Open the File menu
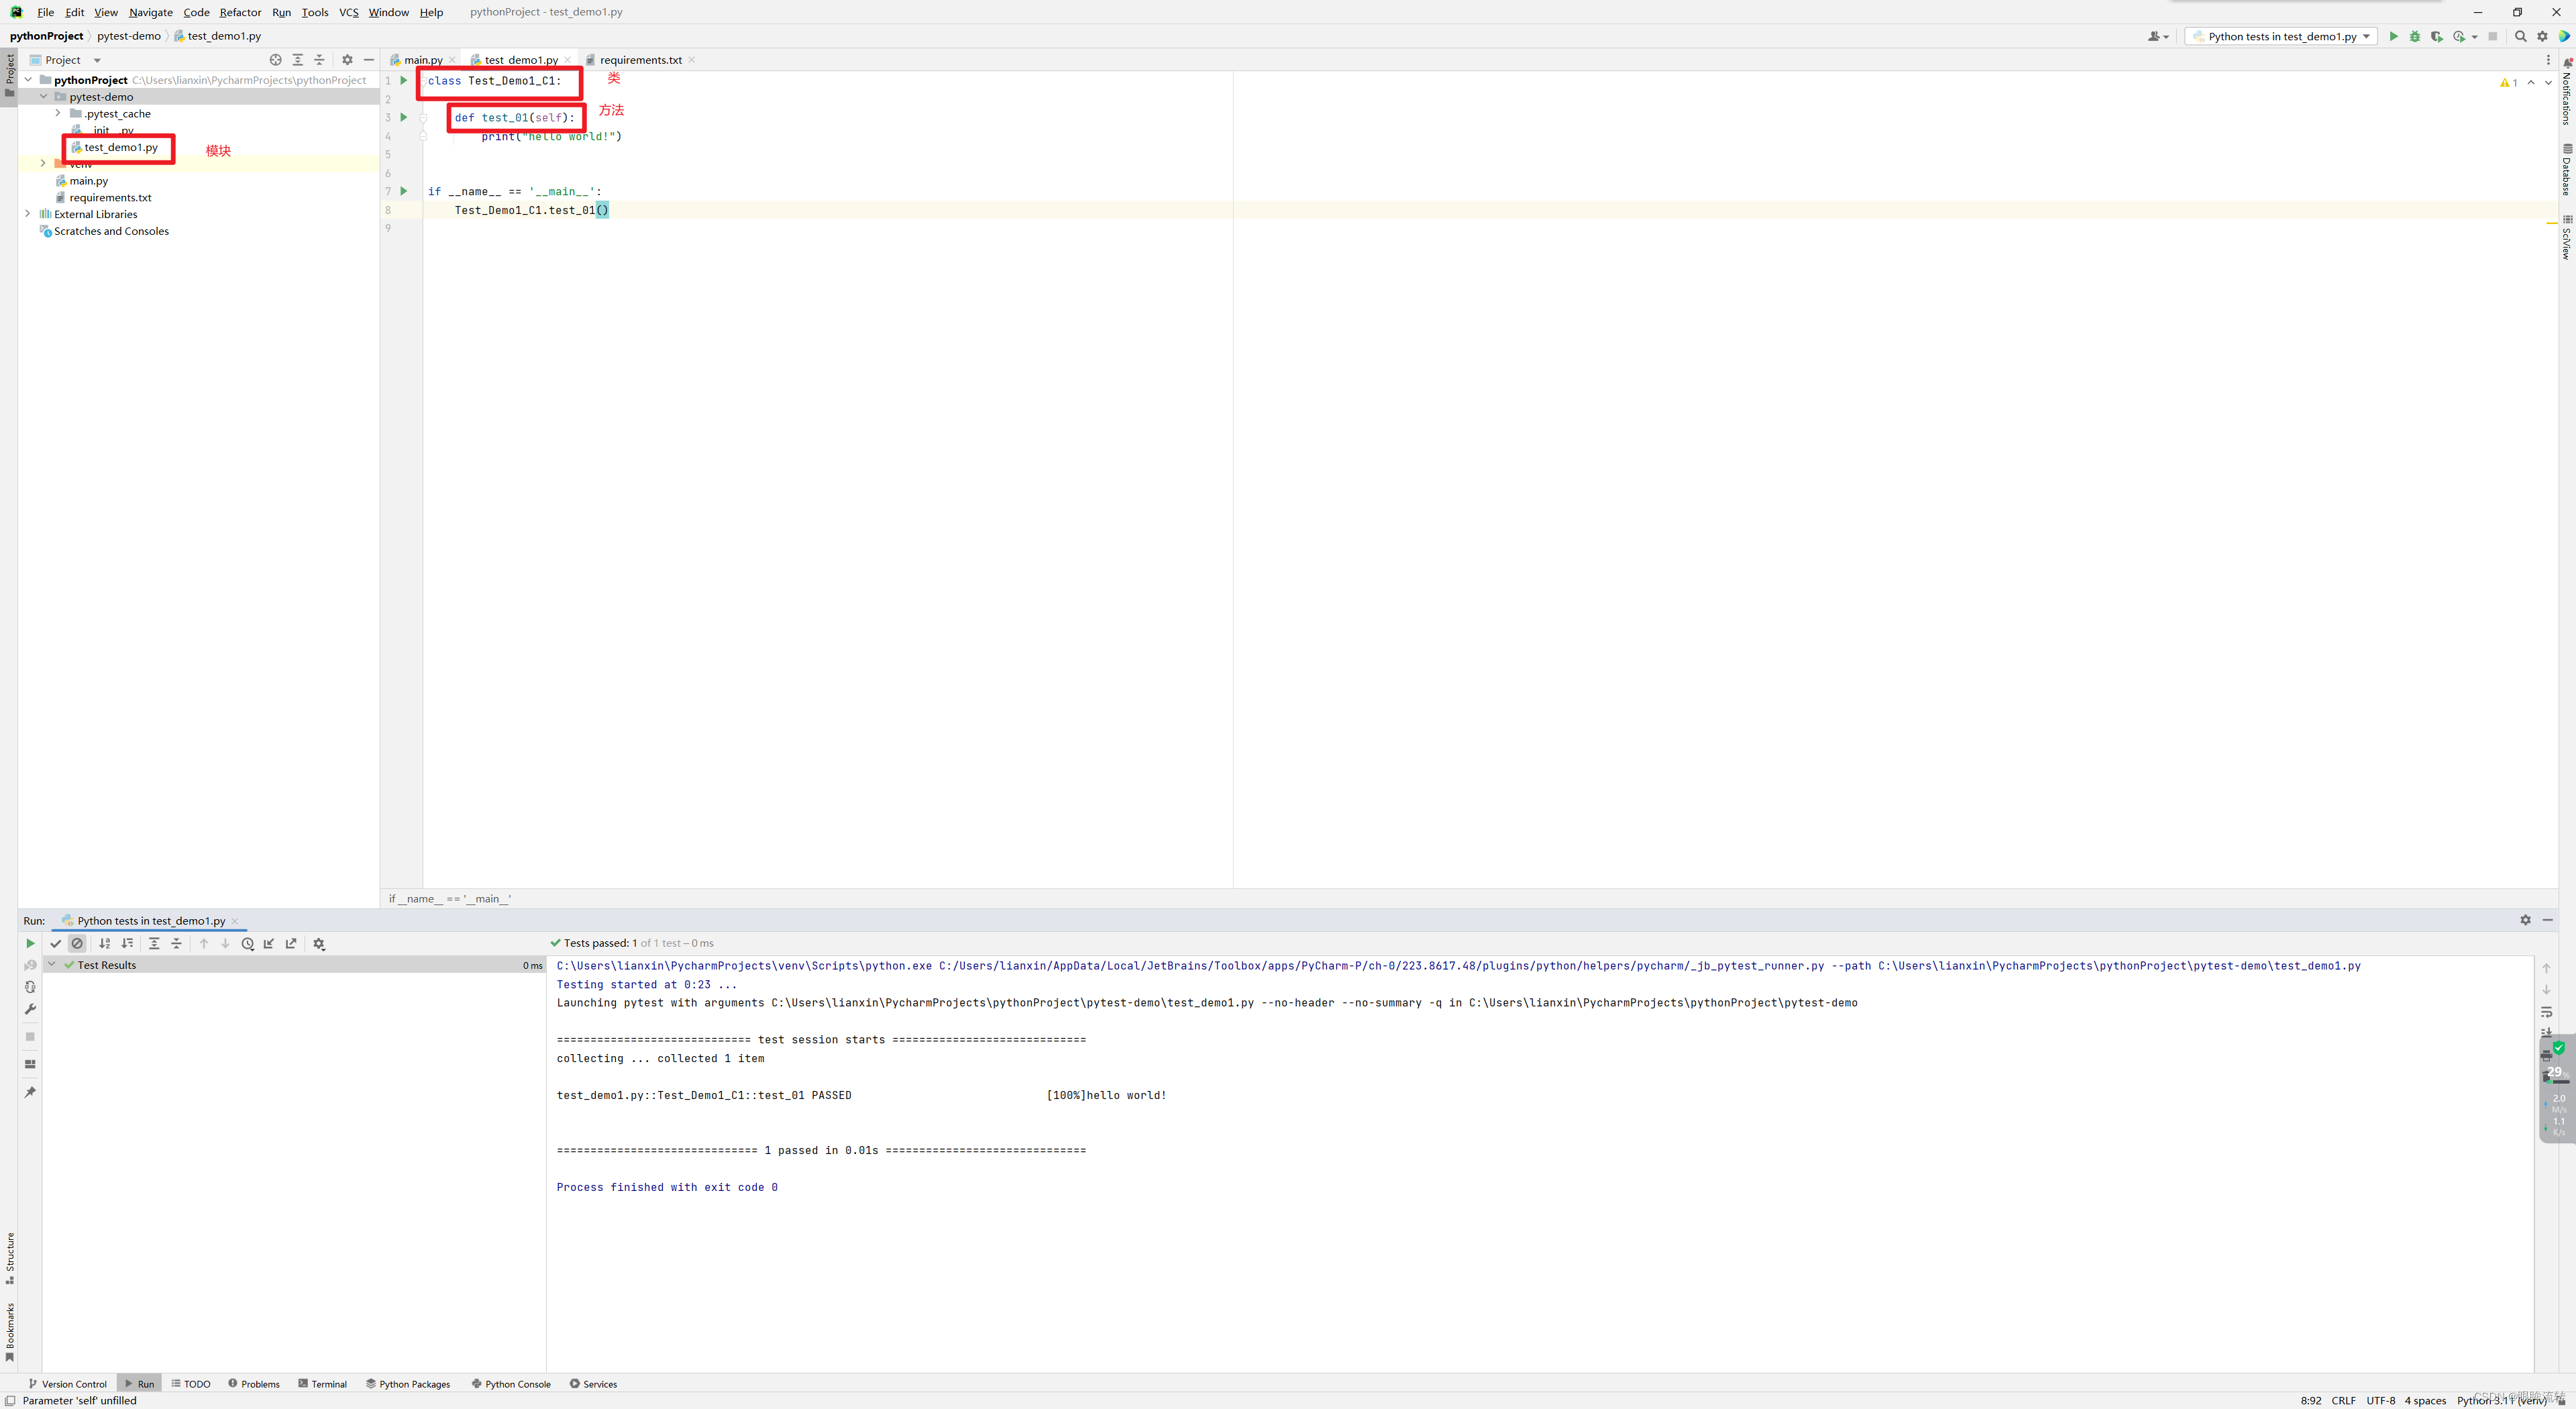 45,12
